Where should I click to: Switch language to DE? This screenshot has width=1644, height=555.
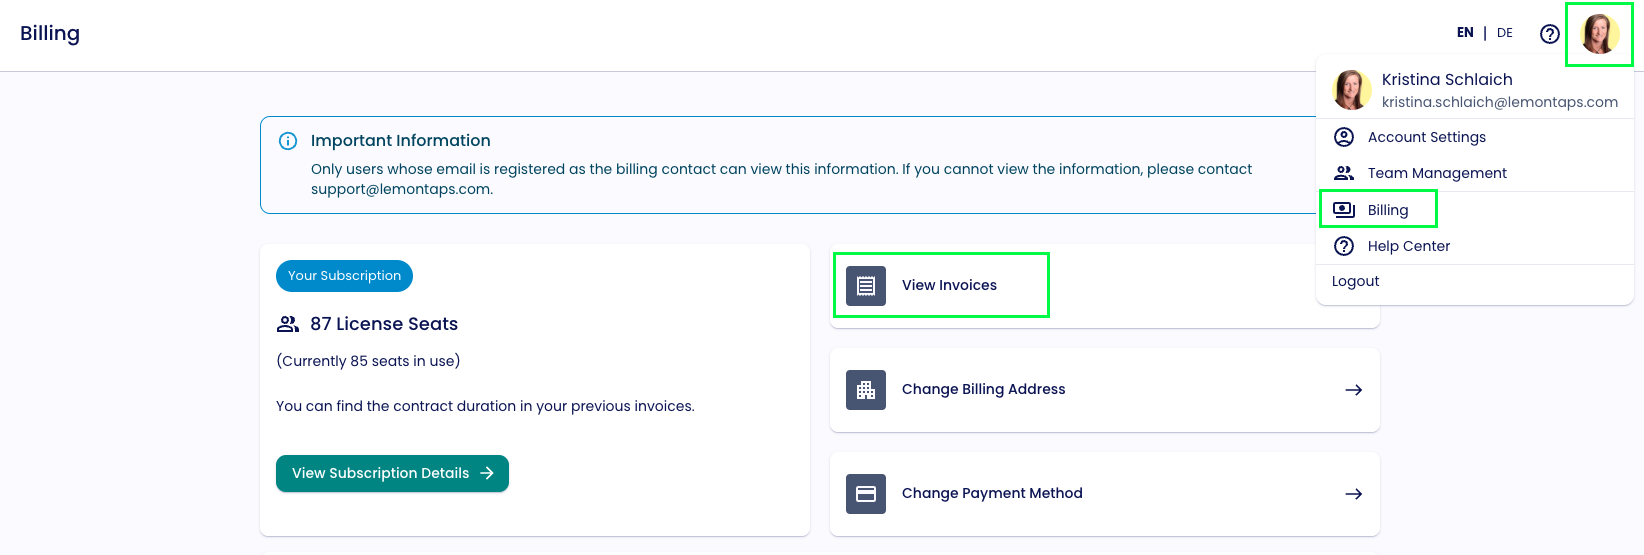coord(1505,33)
